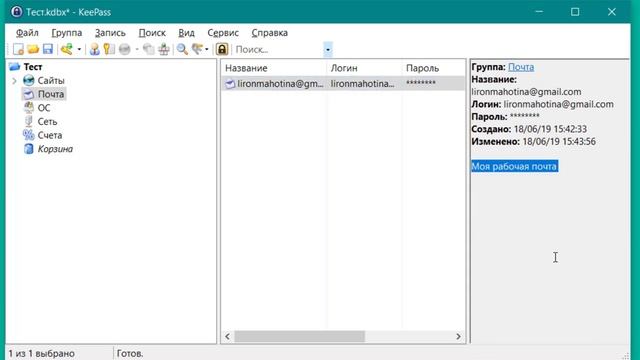
Task: Open the Поиск menu
Action: (152, 33)
